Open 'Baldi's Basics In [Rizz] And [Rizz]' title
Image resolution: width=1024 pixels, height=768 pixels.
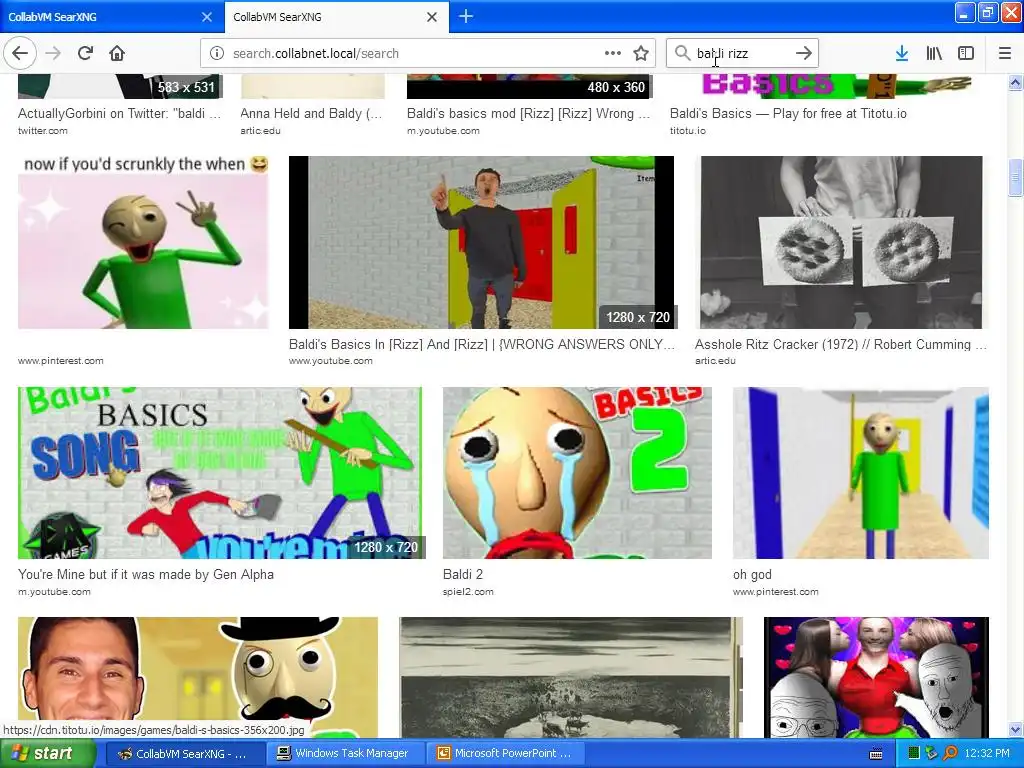[x=482, y=344]
